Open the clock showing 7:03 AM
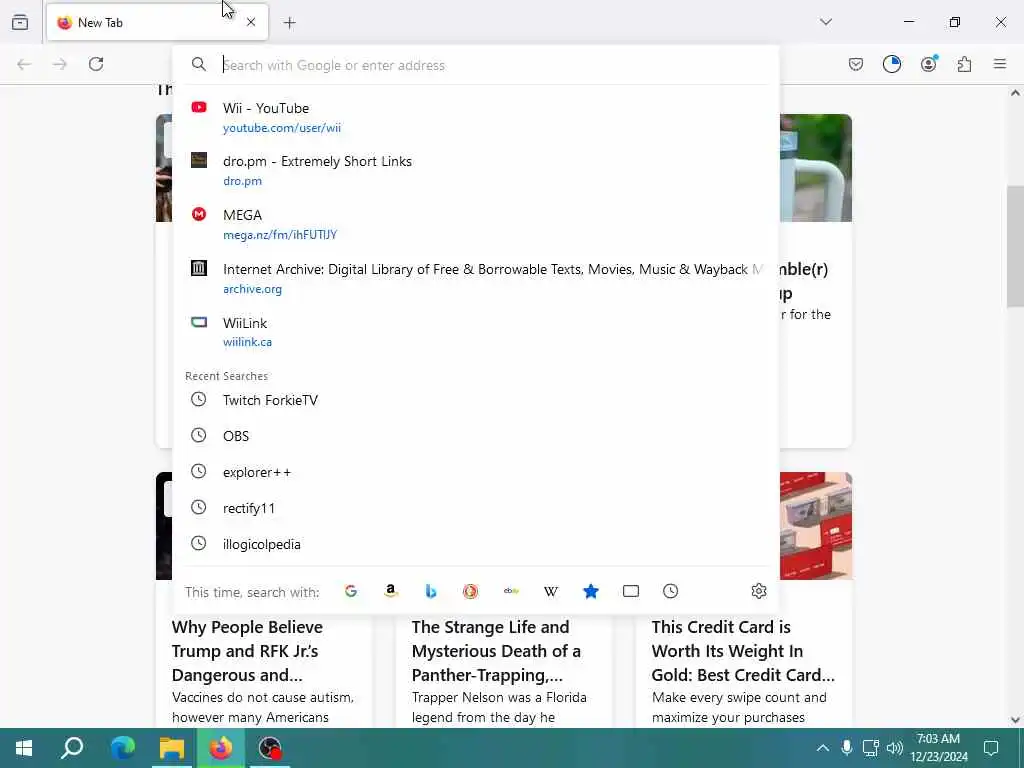This screenshot has height=768, width=1024. (x=938, y=748)
